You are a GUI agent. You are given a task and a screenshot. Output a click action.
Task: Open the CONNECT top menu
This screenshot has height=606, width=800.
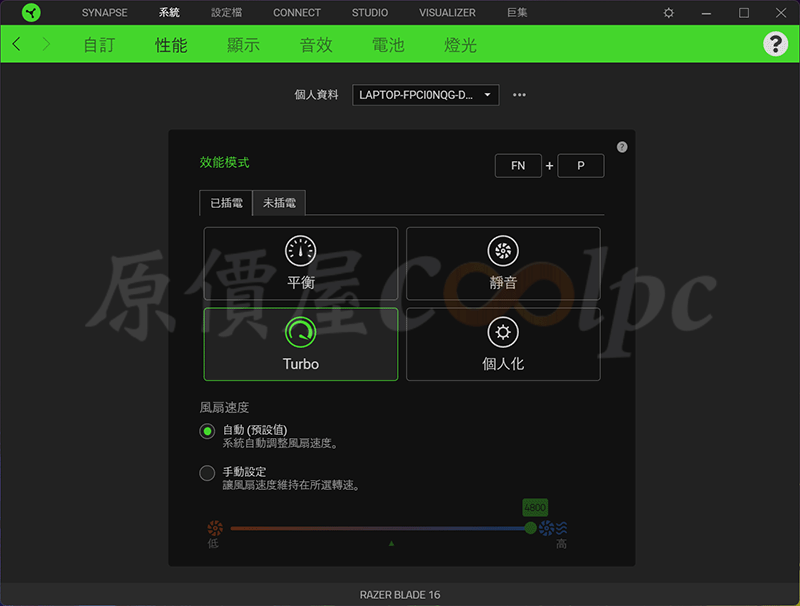click(x=297, y=13)
